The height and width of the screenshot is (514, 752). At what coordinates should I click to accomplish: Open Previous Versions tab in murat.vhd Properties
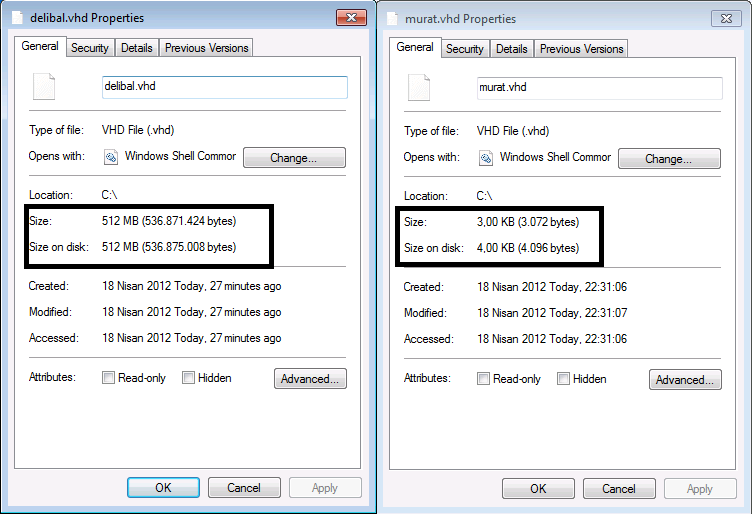pyautogui.click(x=582, y=49)
